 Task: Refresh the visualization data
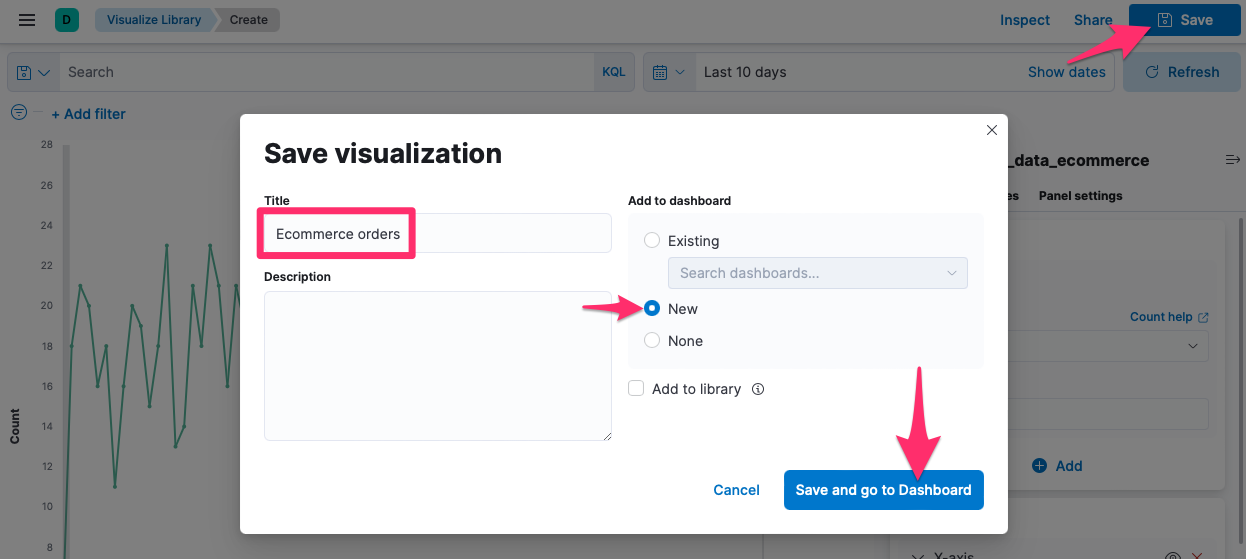(x=1182, y=72)
